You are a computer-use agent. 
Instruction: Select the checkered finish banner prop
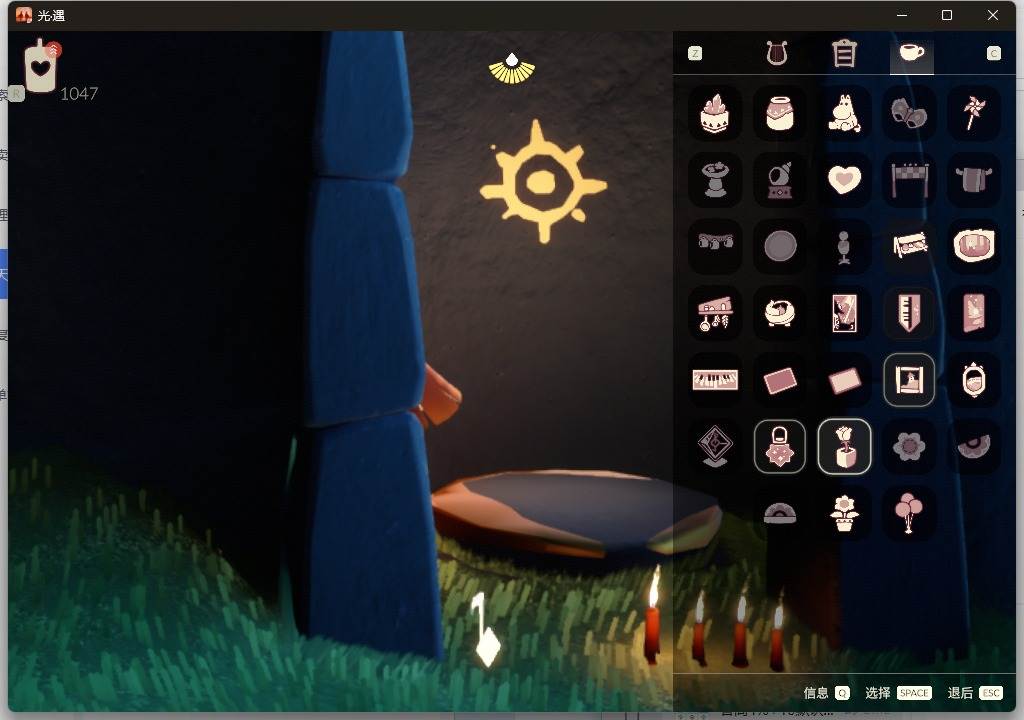coord(909,179)
